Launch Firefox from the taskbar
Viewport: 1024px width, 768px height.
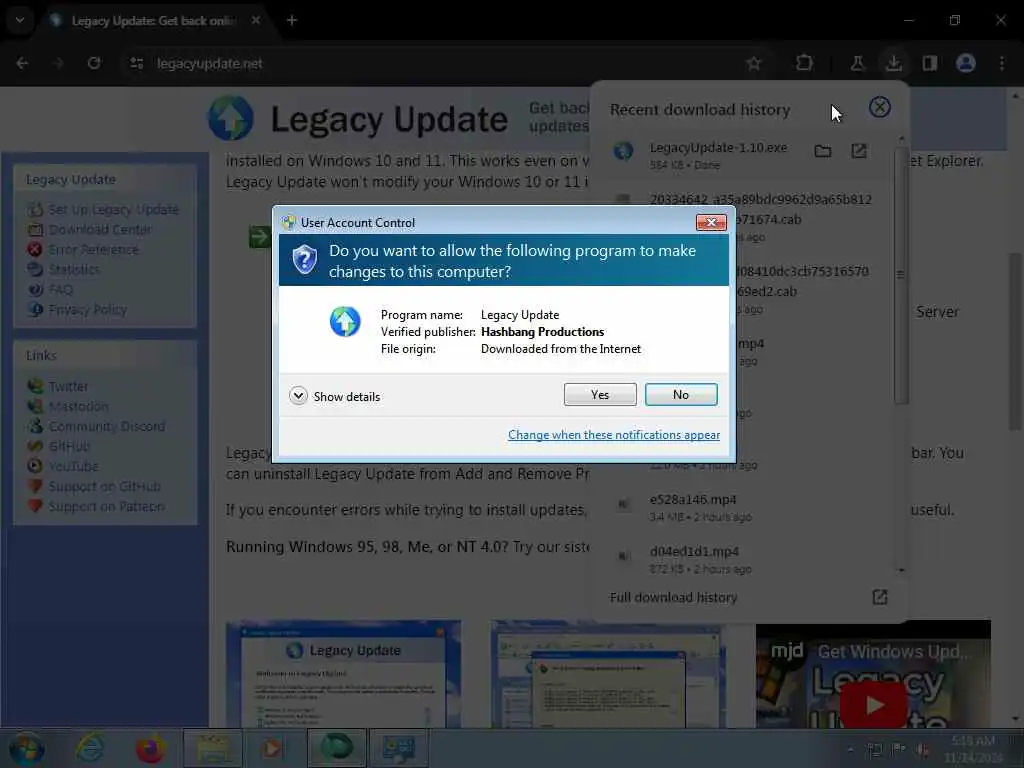[x=150, y=748]
